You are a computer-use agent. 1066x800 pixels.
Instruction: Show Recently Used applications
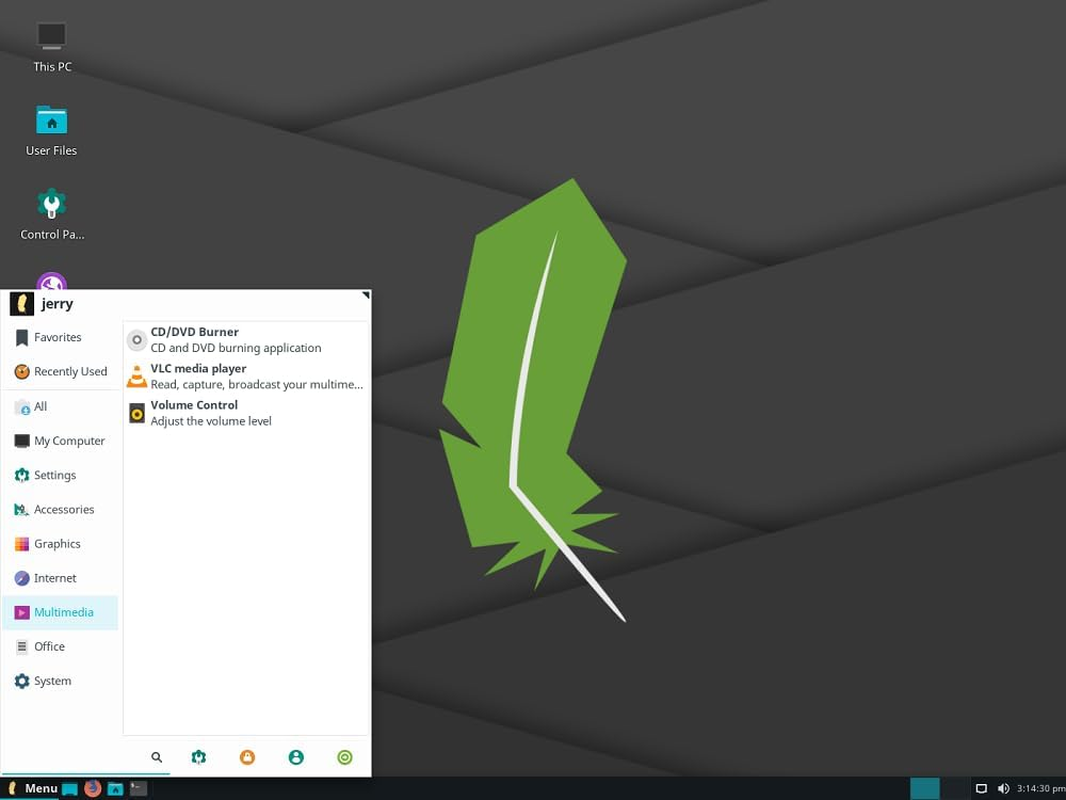click(62, 371)
